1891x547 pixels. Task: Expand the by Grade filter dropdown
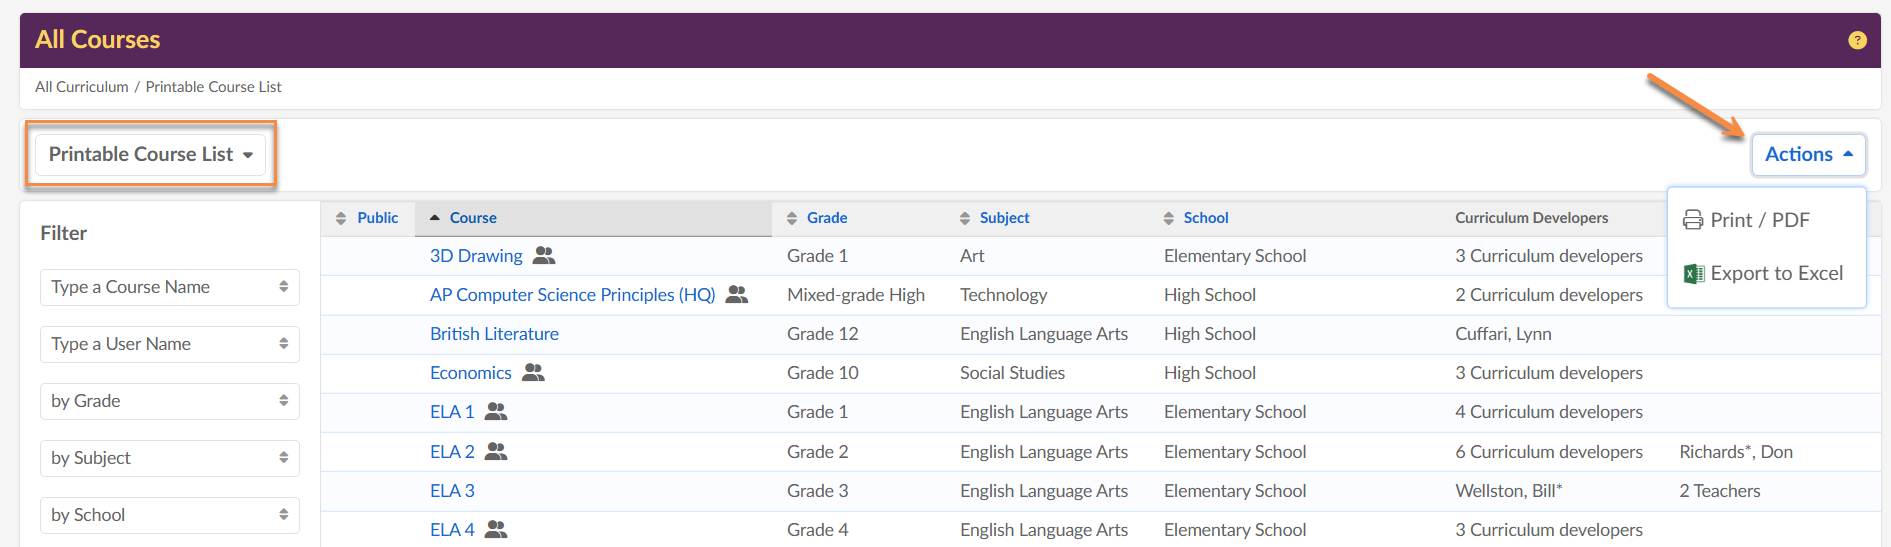[x=169, y=401]
